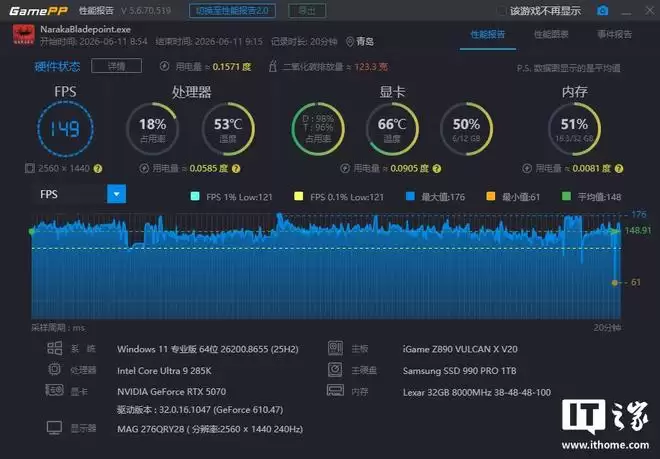Click the 123.3 克 emission value
Screen dimensions: 660x459
[371, 67]
